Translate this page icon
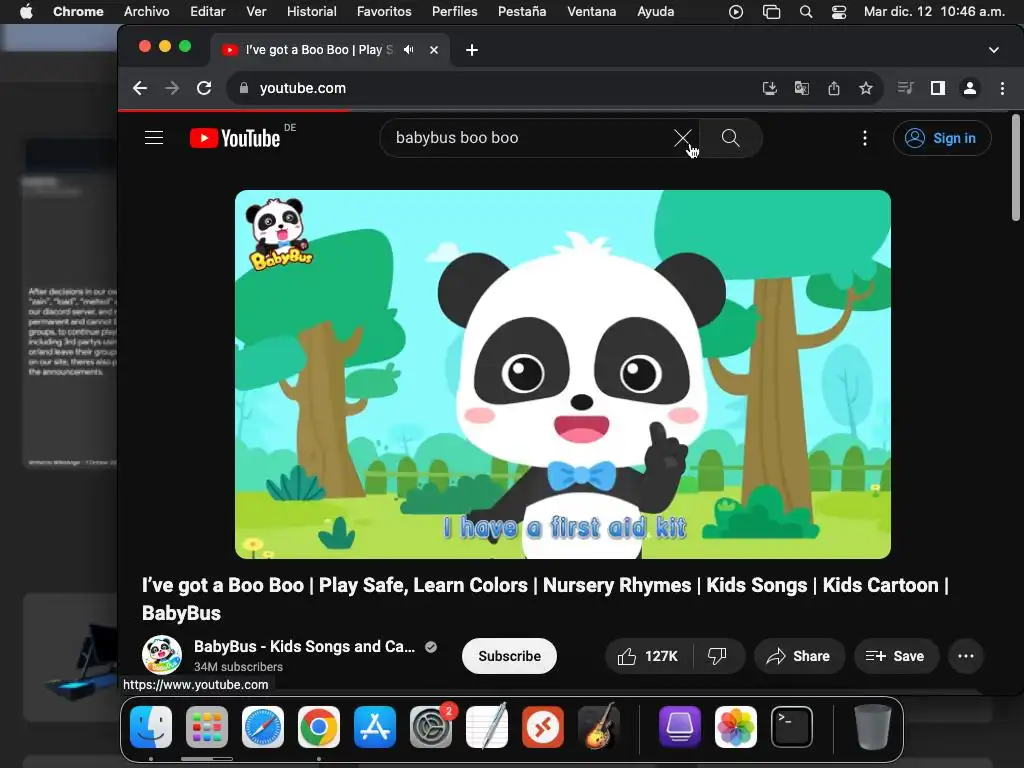 pos(802,88)
